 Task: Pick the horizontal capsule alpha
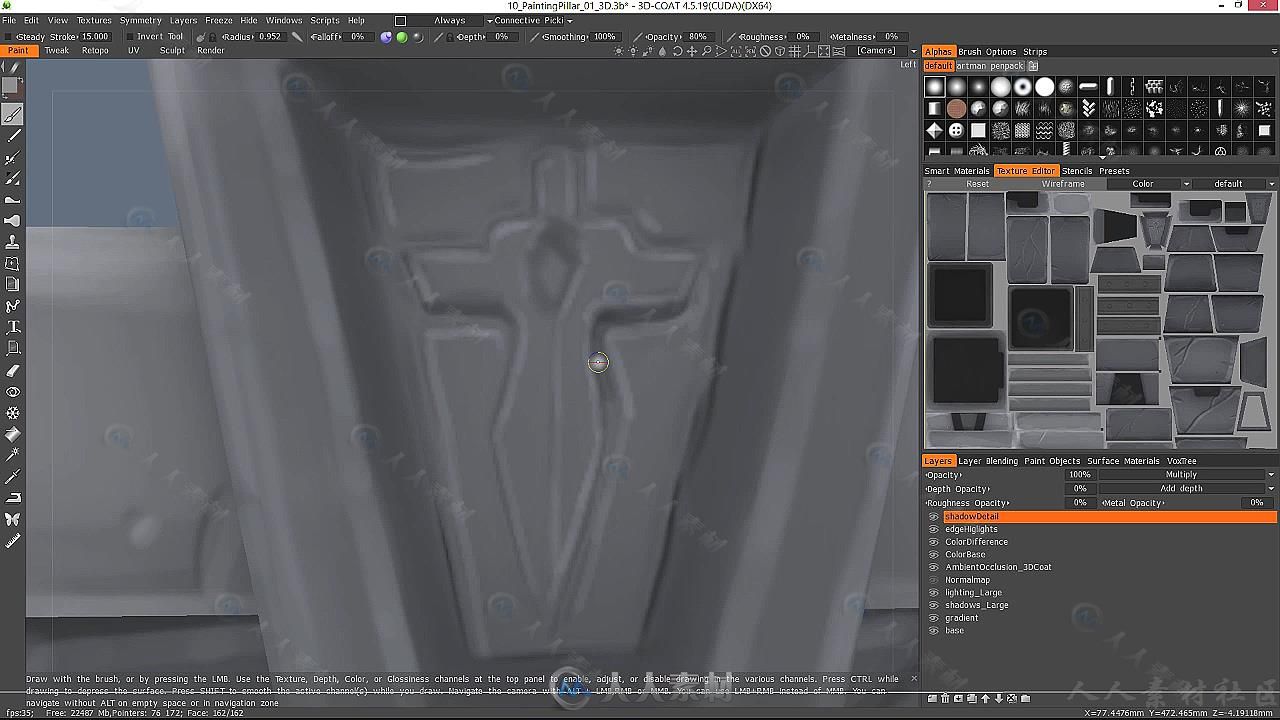(x=1088, y=87)
